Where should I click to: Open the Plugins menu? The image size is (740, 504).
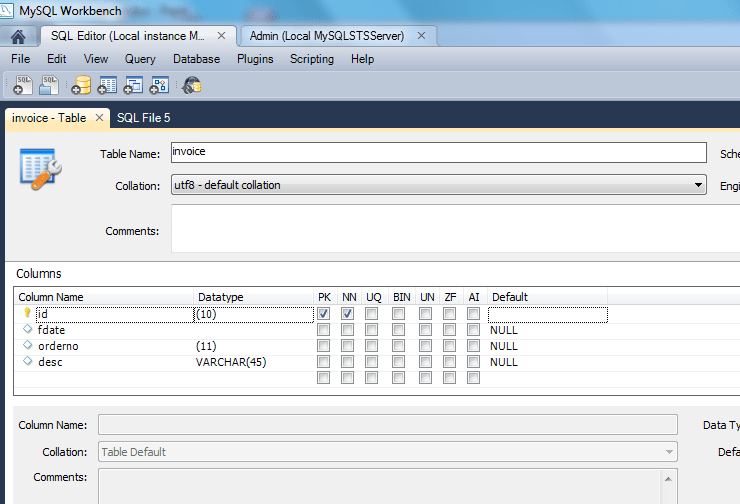tap(255, 59)
